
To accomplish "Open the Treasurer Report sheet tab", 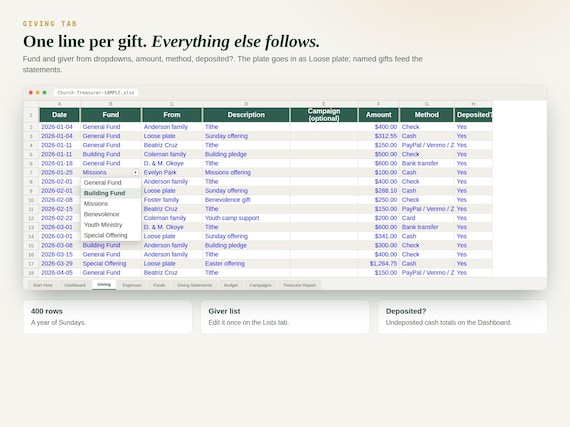I will click(x=300, y=285).
